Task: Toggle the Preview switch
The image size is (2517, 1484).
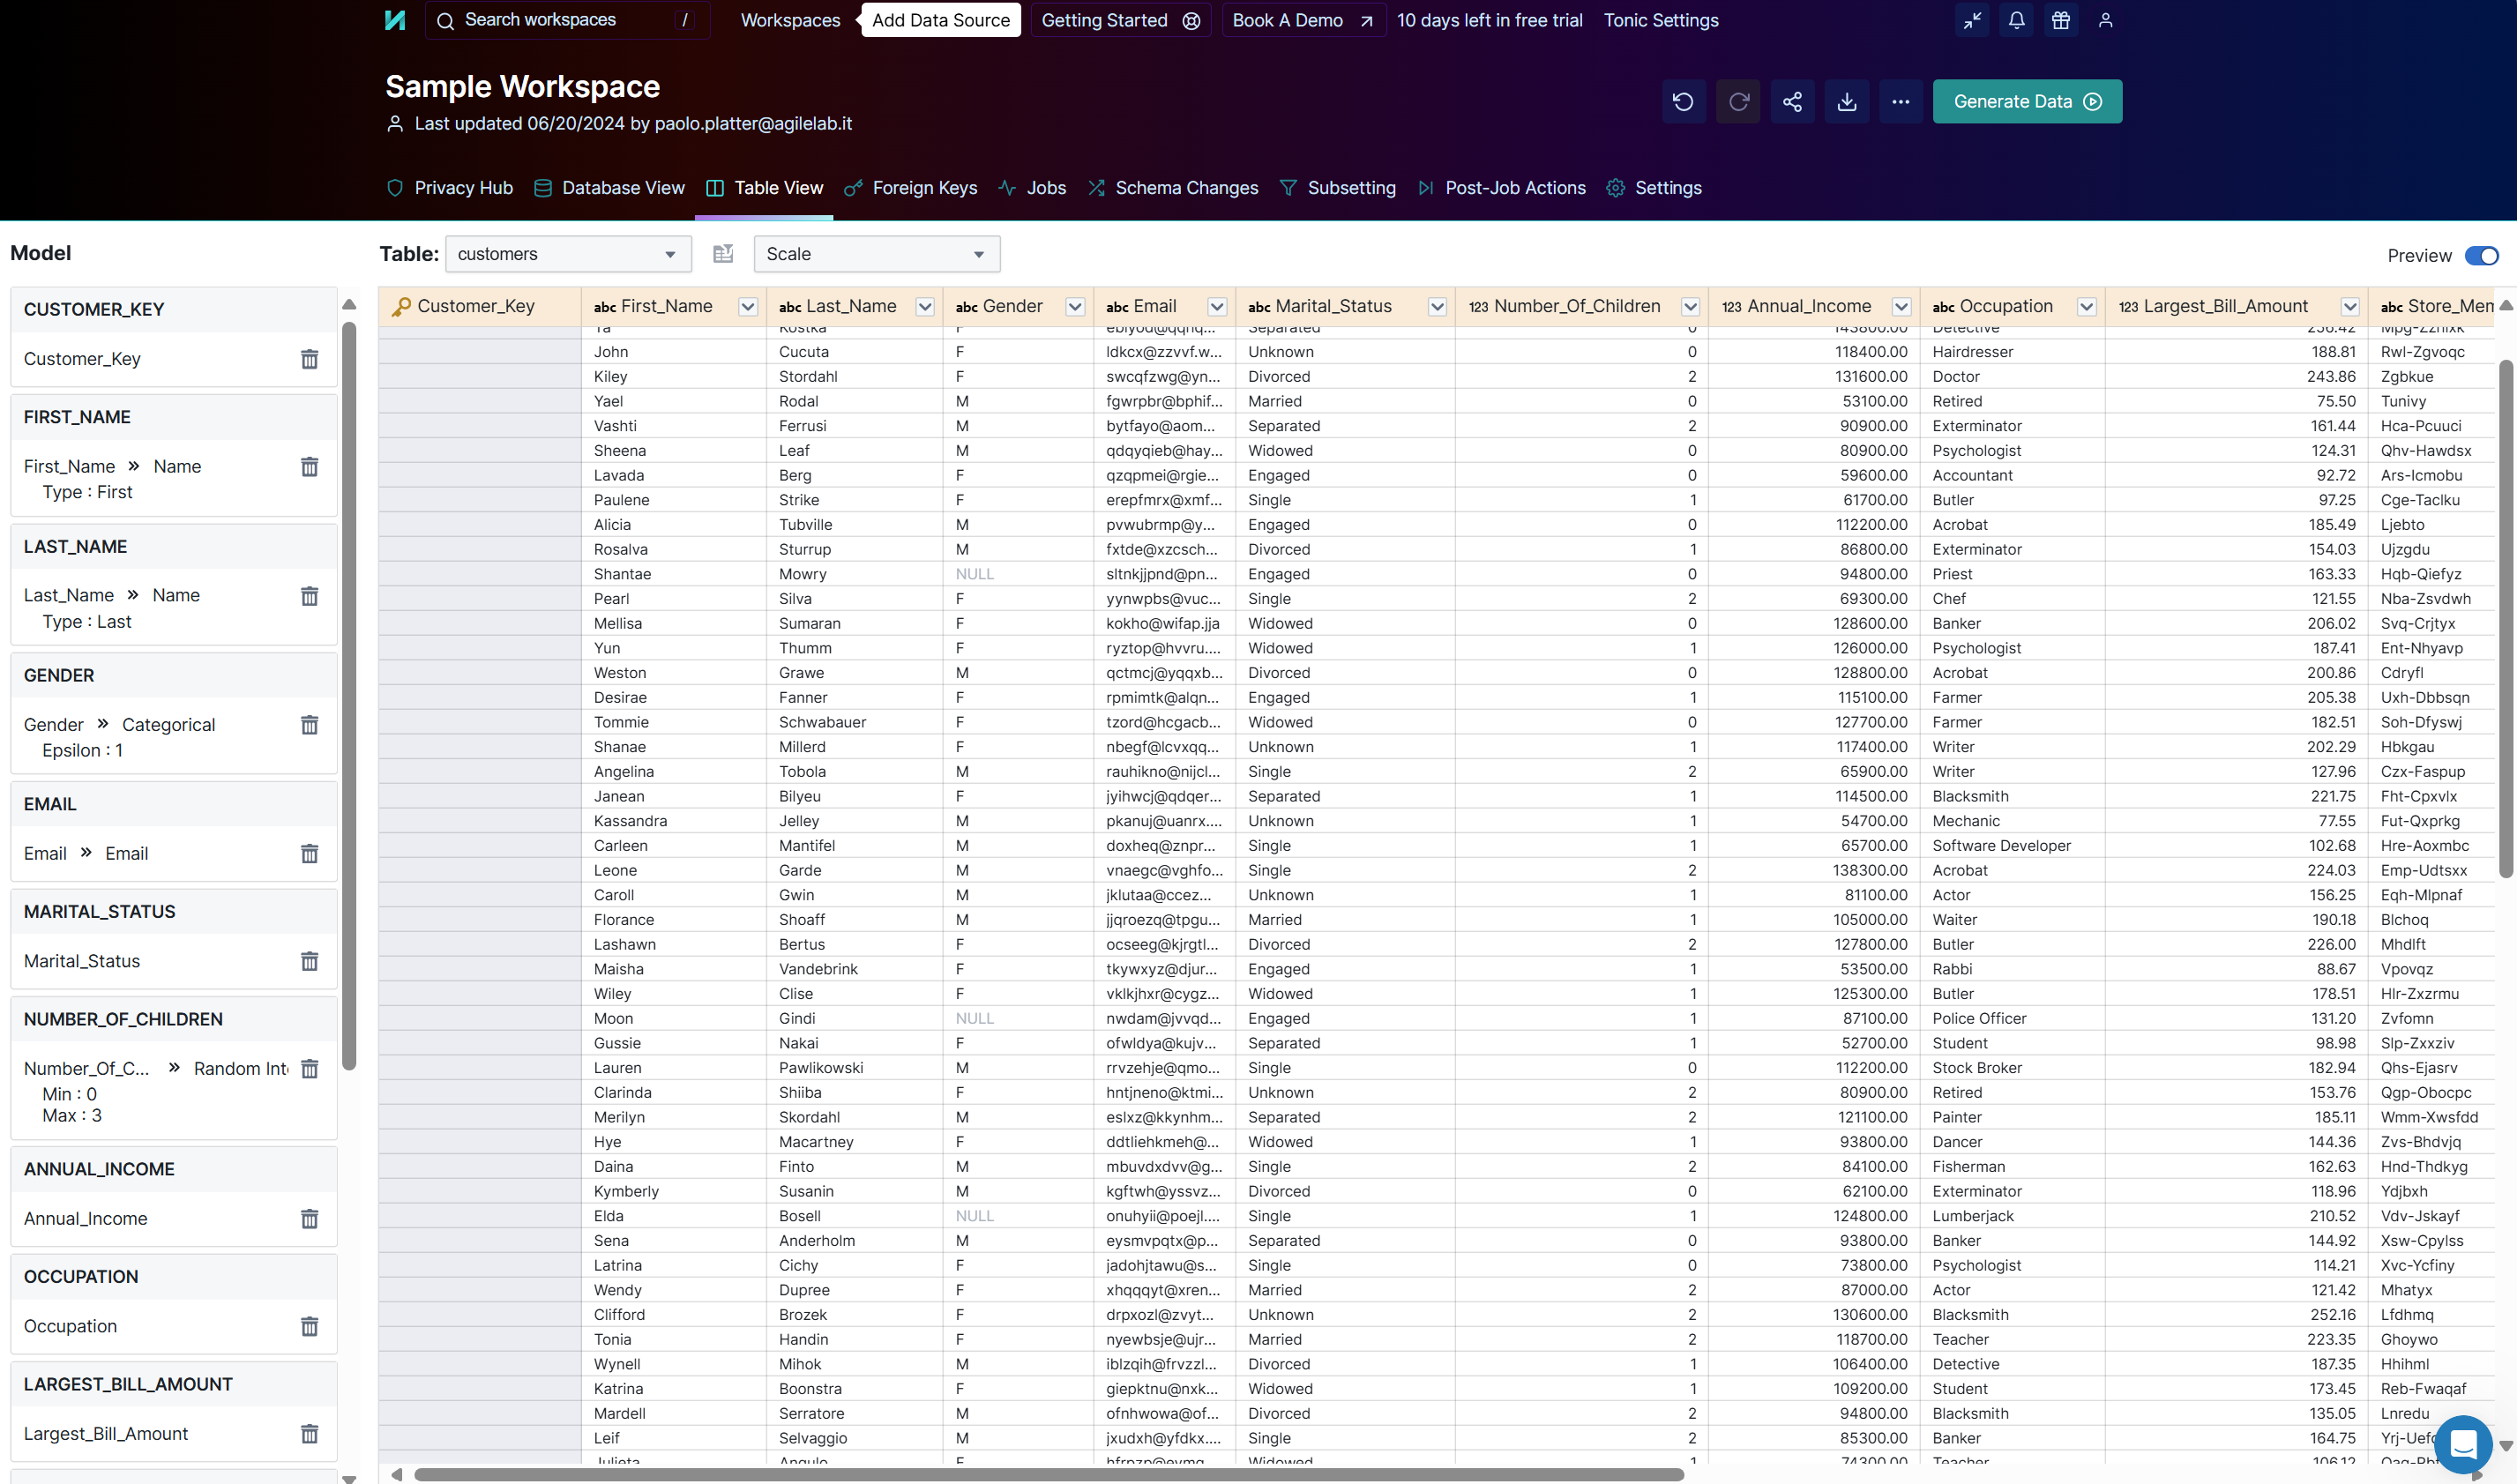Action: 2482,256
